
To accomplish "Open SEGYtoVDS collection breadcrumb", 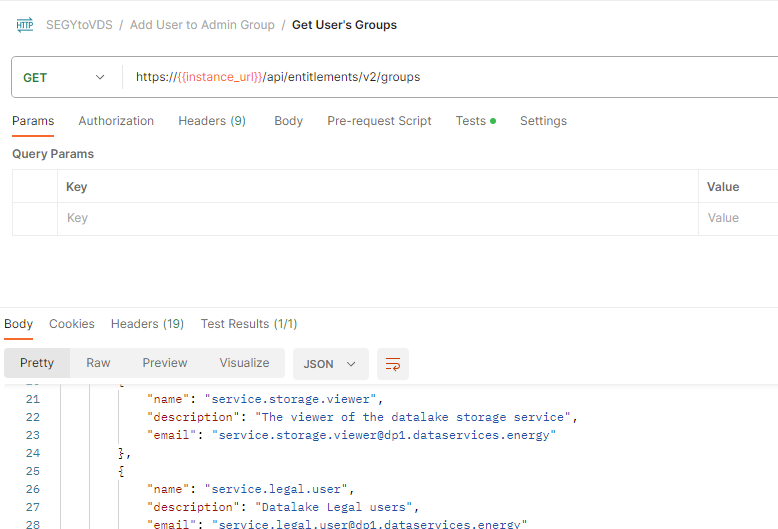I will (x=79, y=25).
